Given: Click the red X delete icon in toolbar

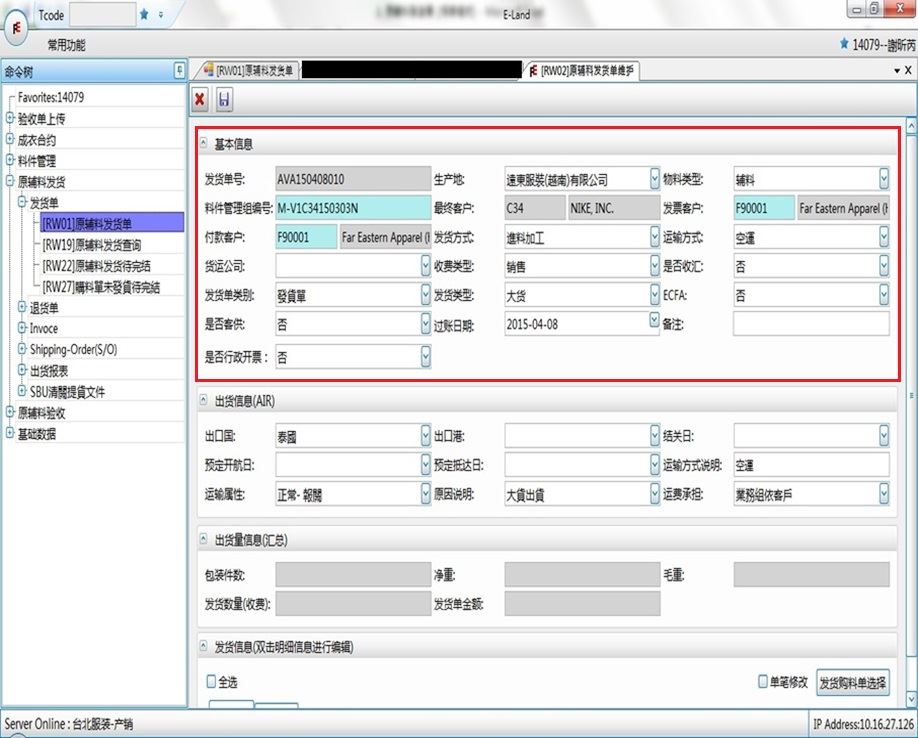Looking at the screenshot, I should coord(200,99).
